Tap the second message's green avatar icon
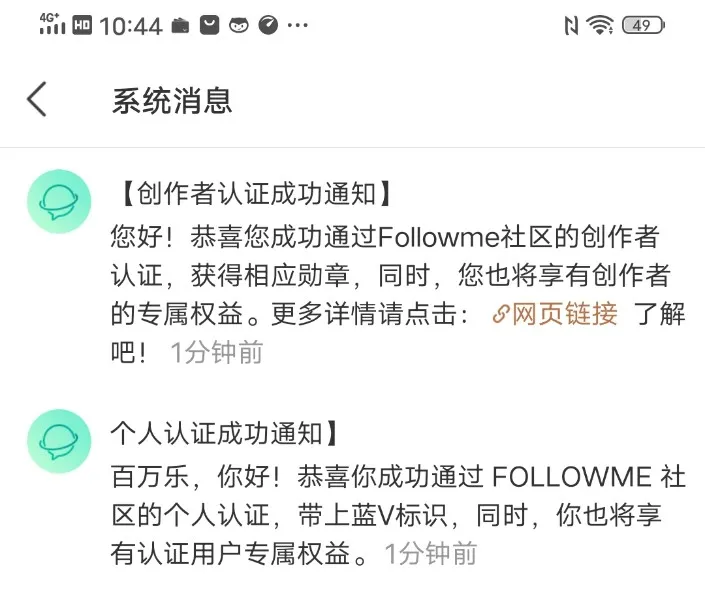This screenshot has width=705, height=593. [x=59, y=441]
